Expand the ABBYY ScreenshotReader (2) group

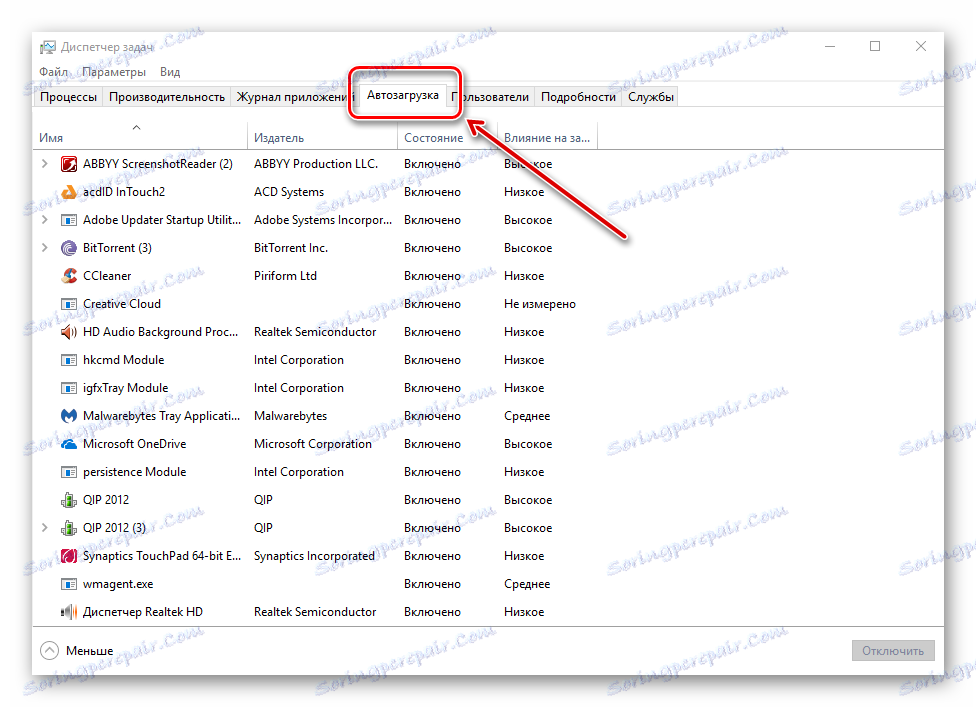coord(44,164)
